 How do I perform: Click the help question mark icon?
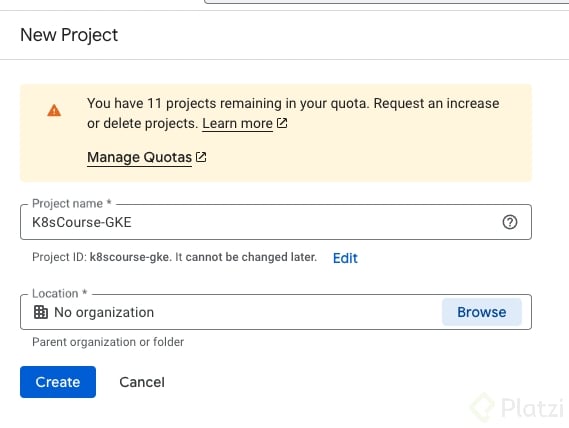click(509, 222)
